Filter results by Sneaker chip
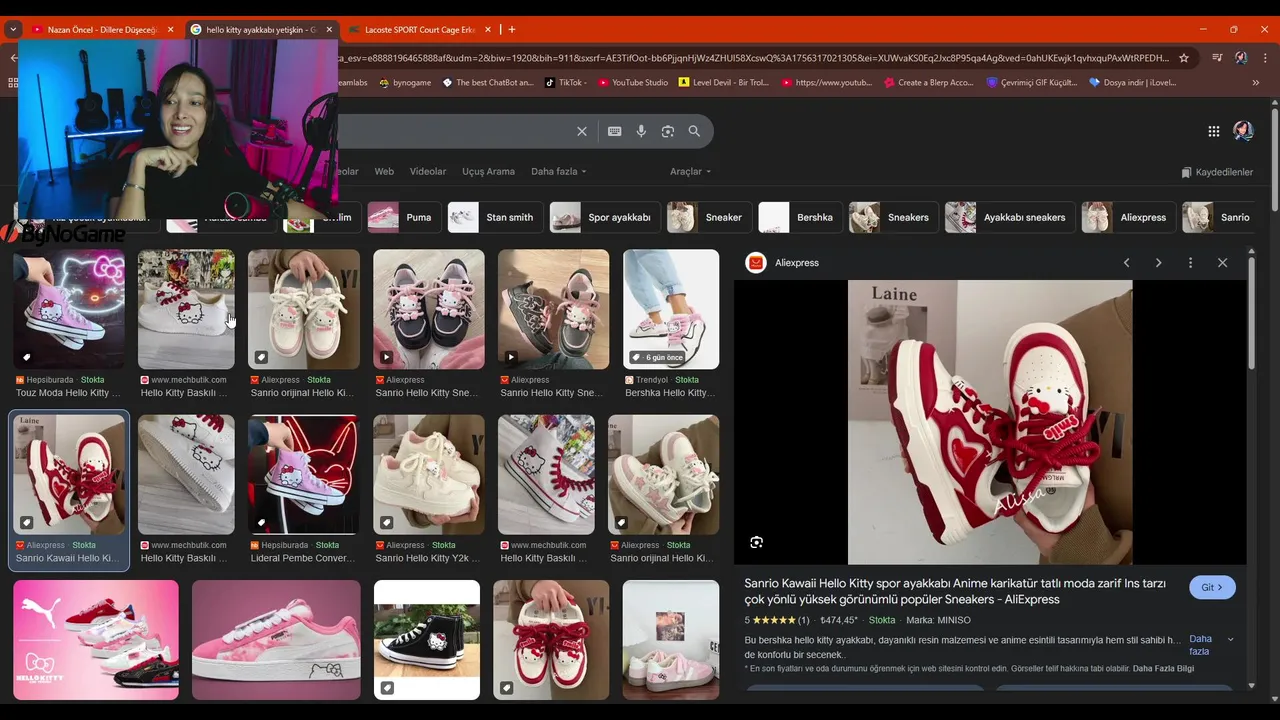This screenshot has width=1280, height=720. pos(709,217)
